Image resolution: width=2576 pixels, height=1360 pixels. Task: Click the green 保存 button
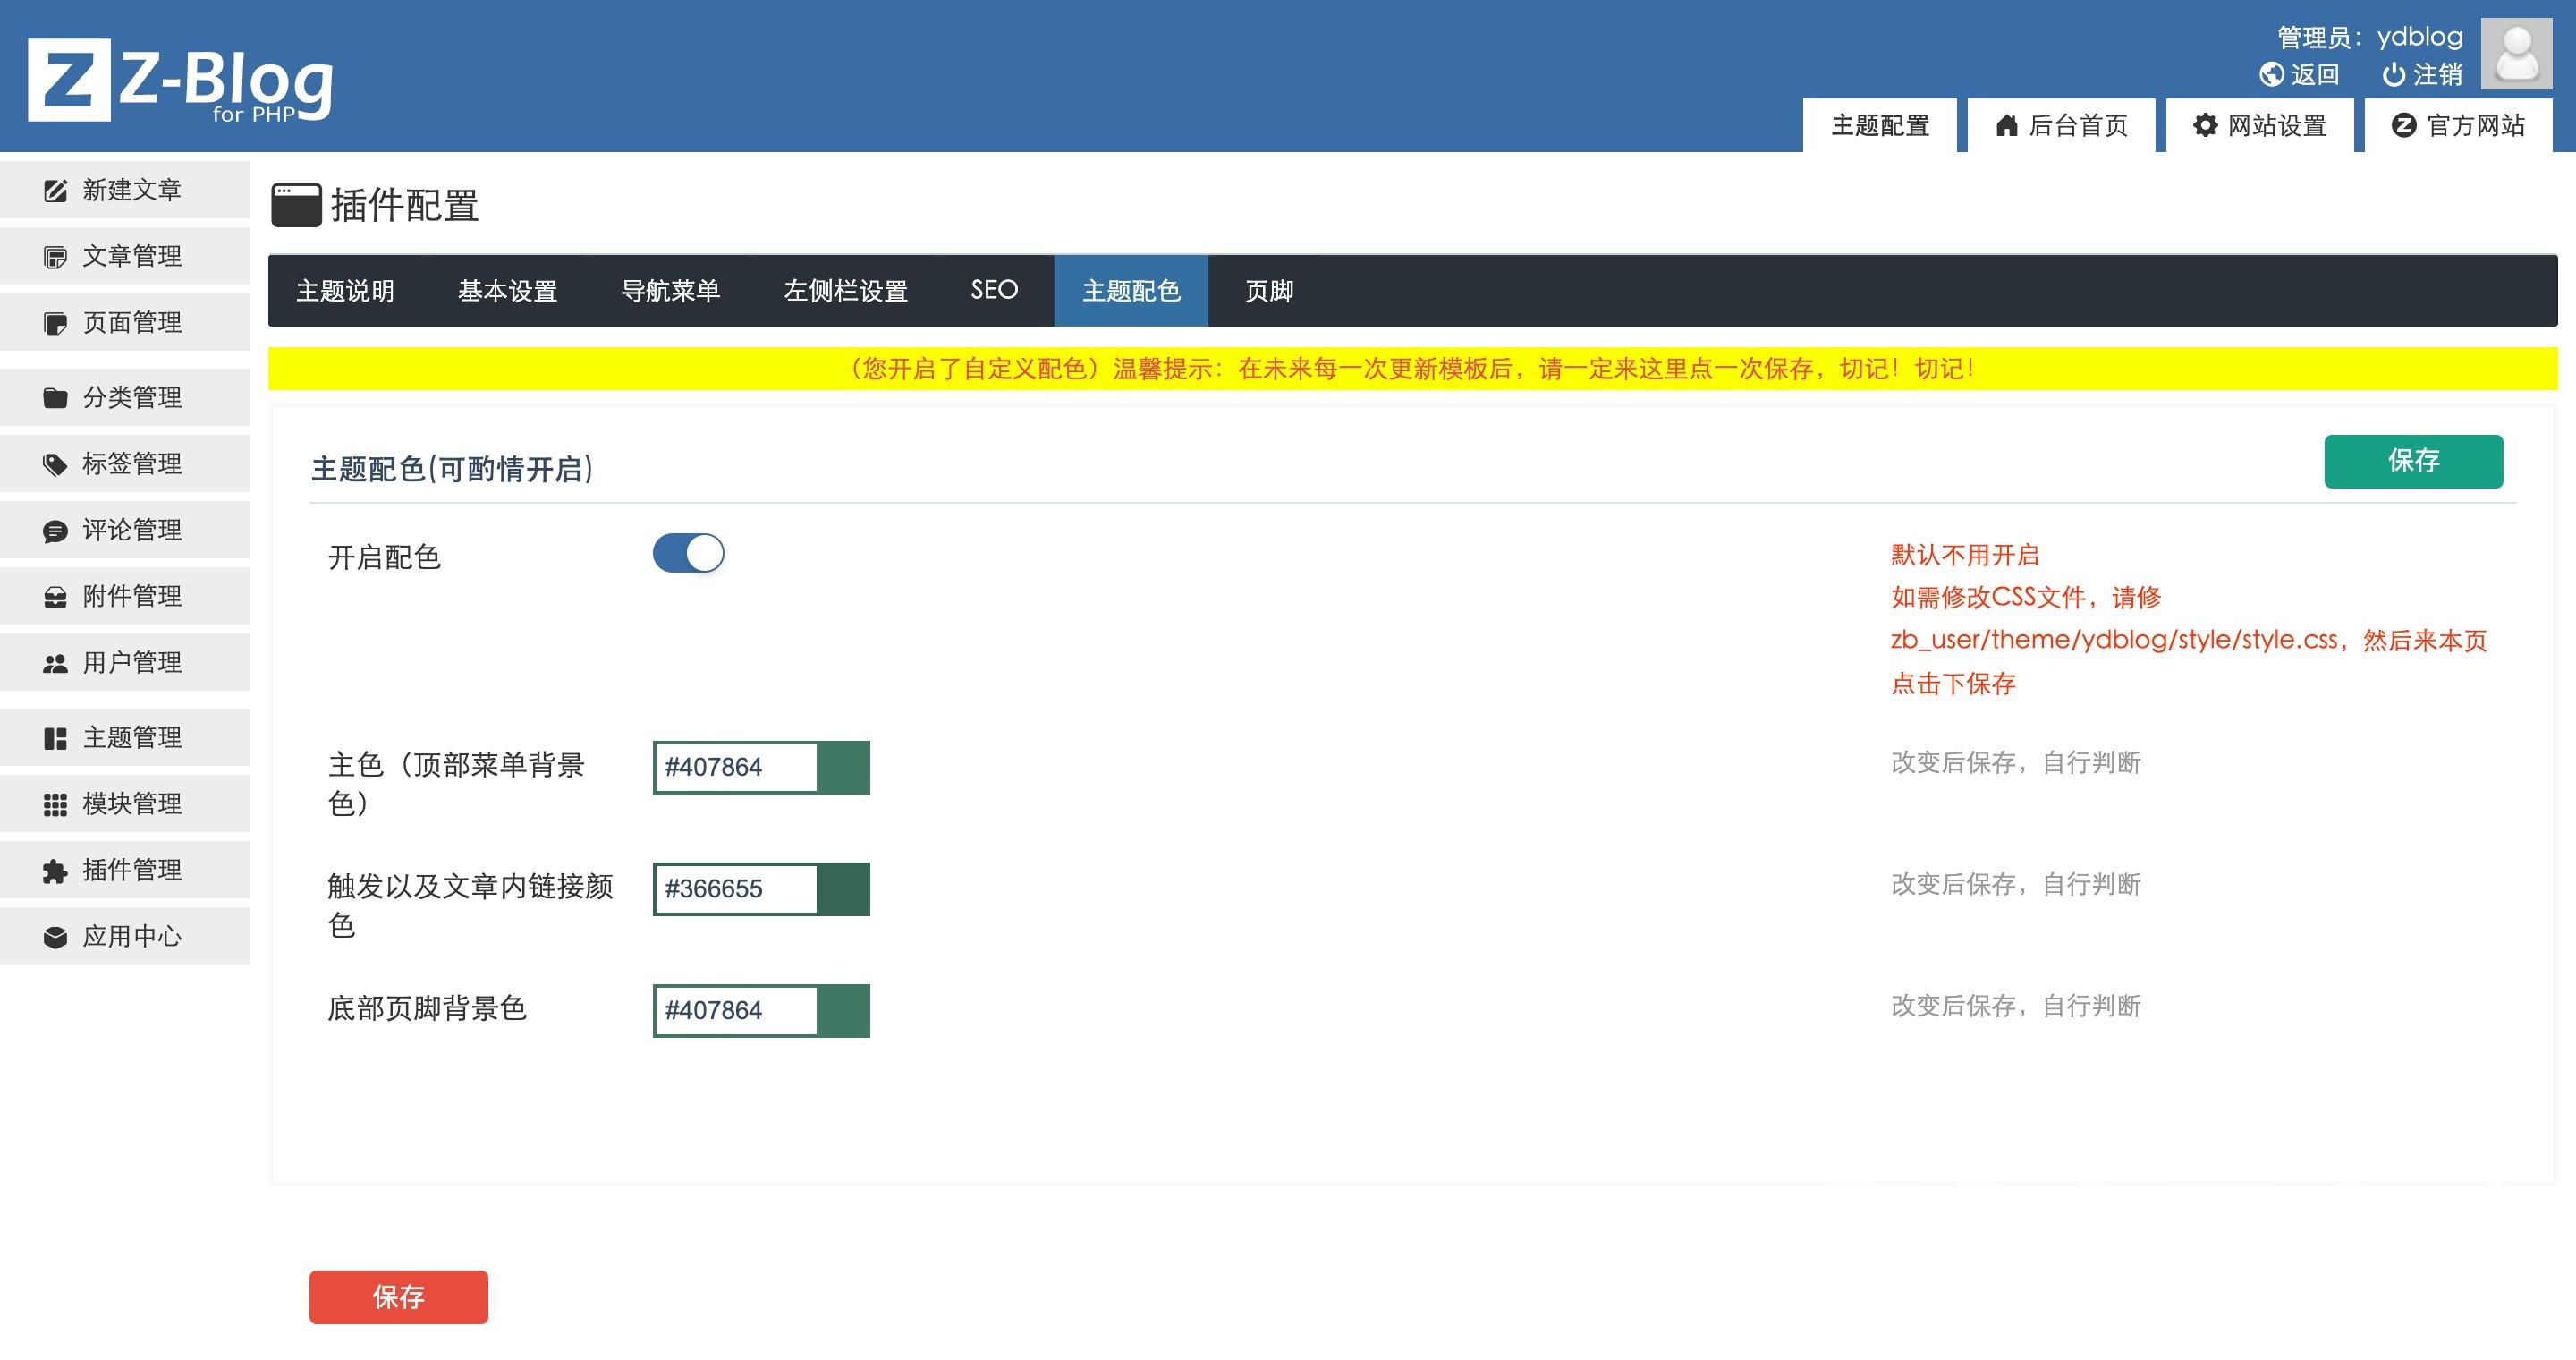coord(2412,461)
